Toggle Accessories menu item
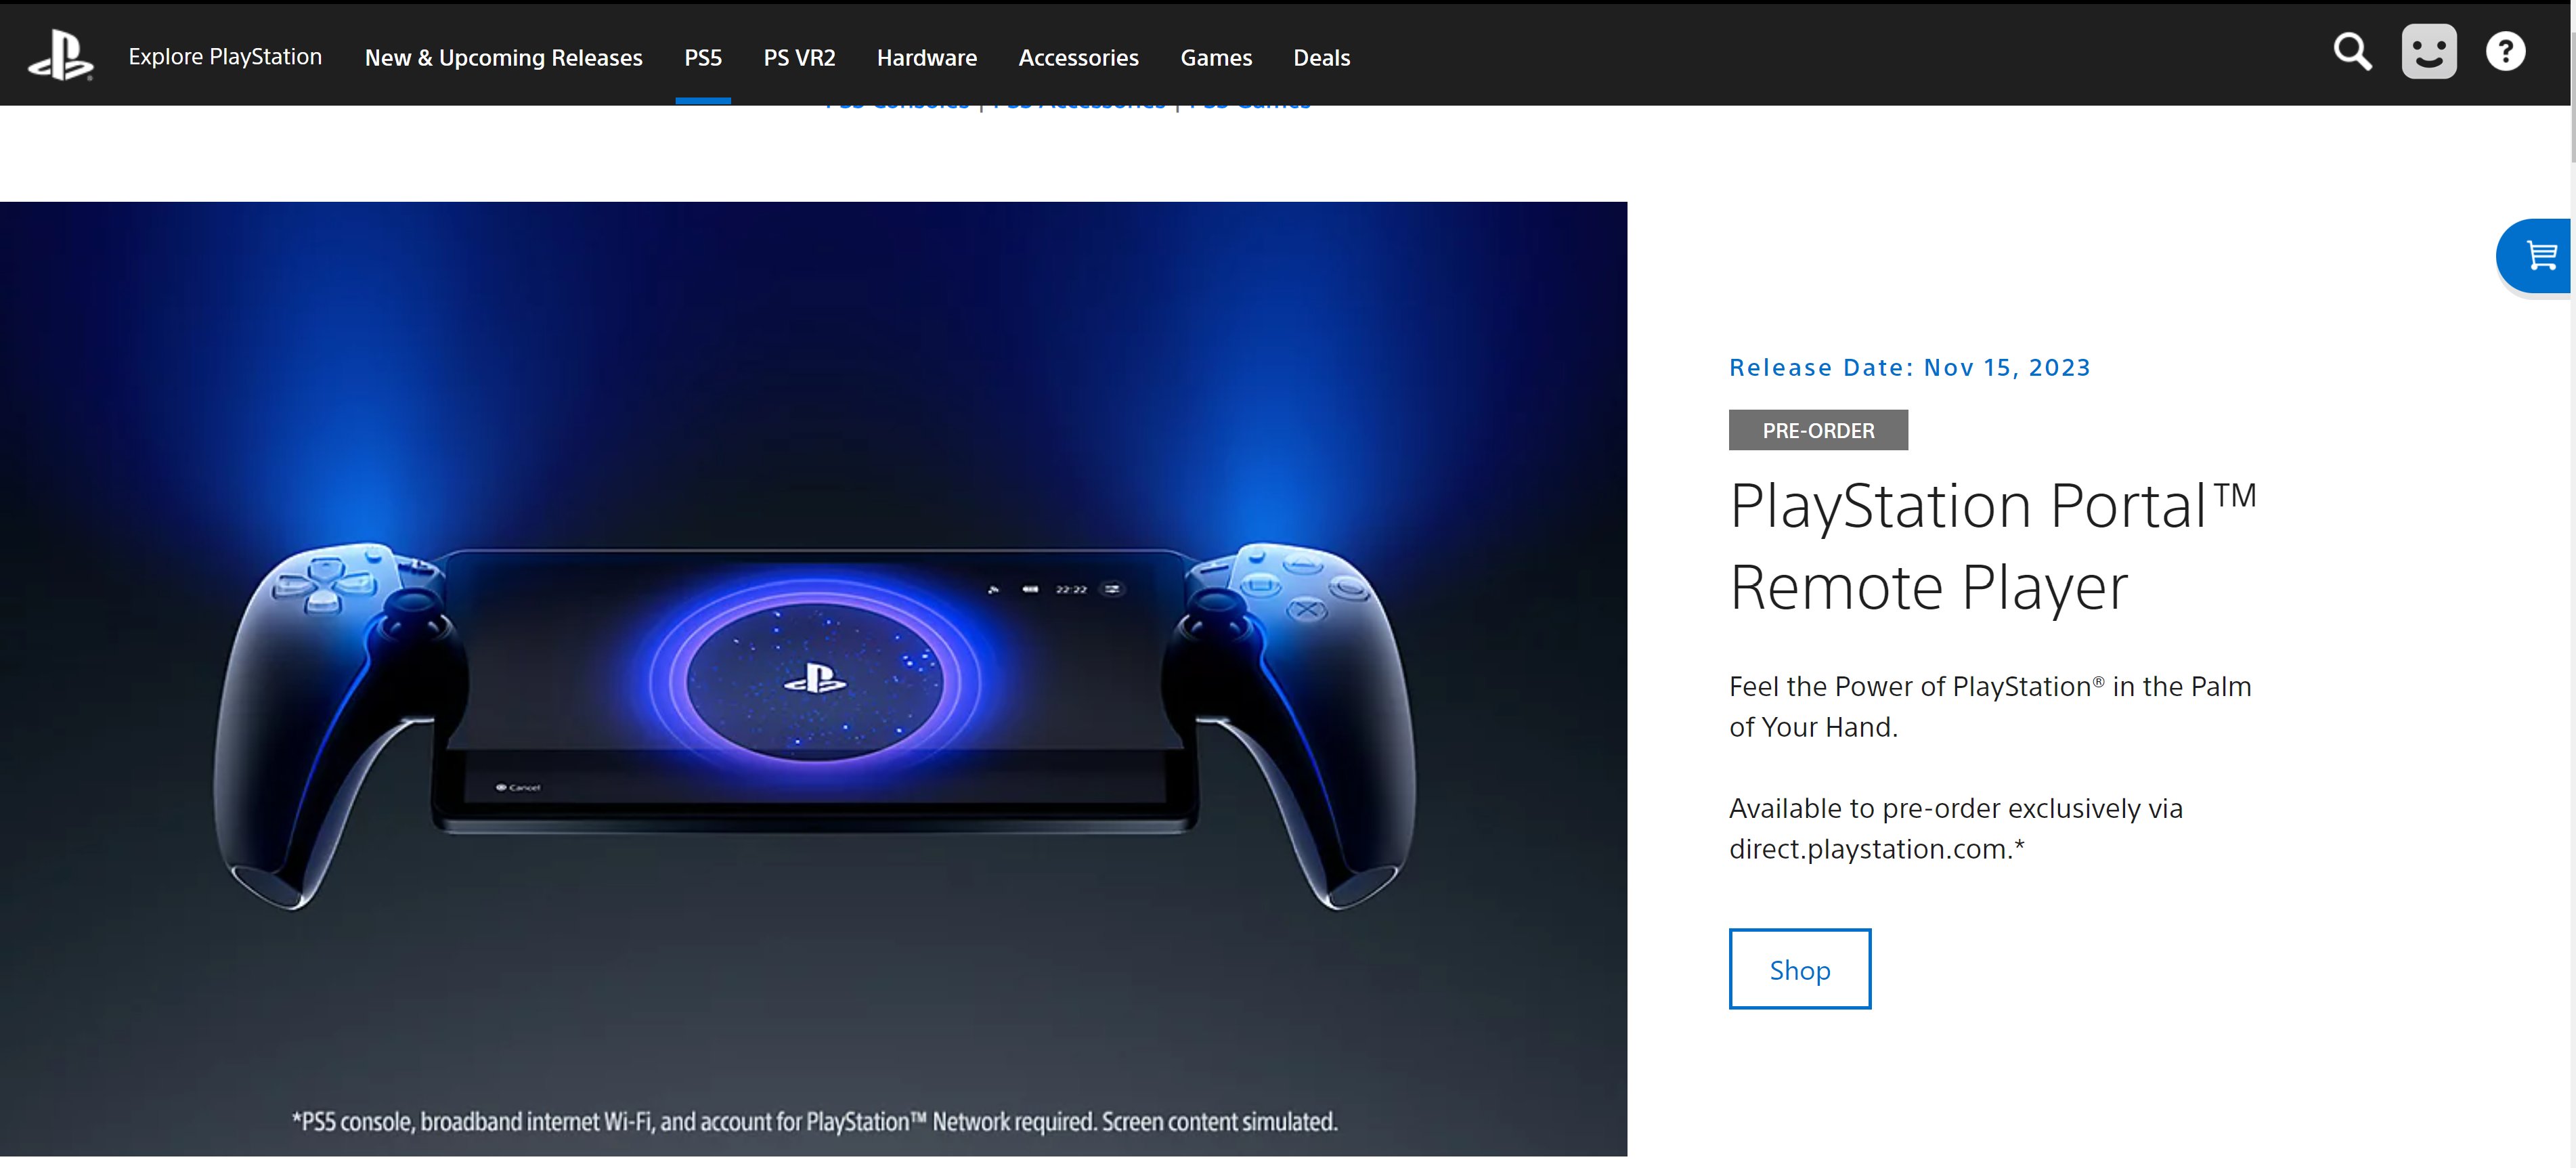The width and height of the screenshot is (2576, 1168). tap(1079, 56)
